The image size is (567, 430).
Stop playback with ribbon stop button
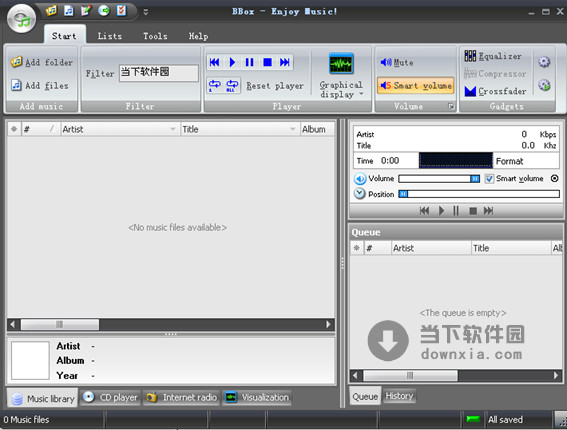pyautogui.click(x=267, y=62)
